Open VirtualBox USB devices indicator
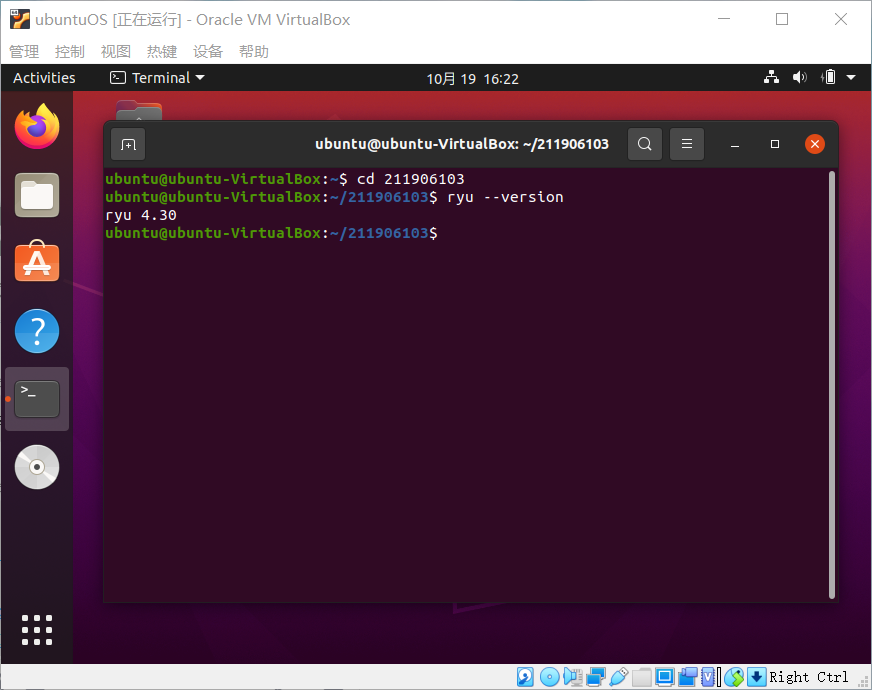The height and width of the screenshot is (690, 872). (x=618, y=677)
